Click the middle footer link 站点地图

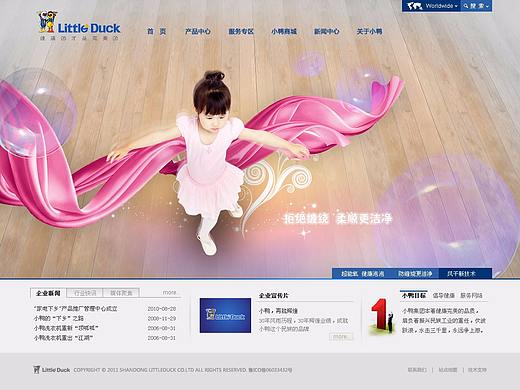[448, 370]
